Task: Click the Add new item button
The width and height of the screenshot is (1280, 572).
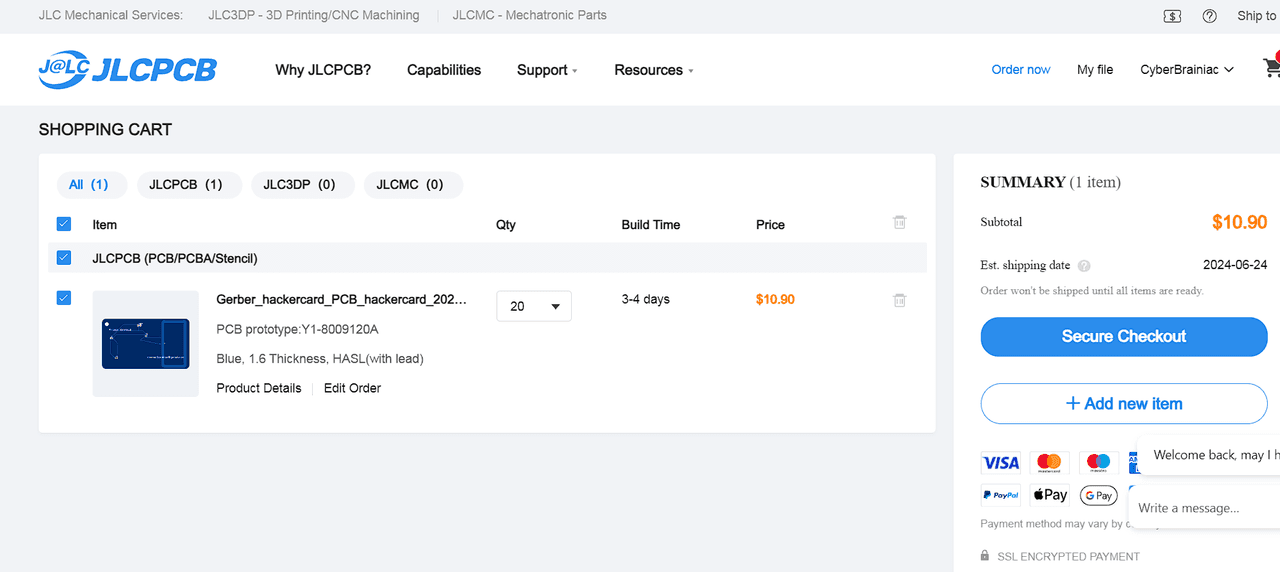Action: pos(1123,404)
